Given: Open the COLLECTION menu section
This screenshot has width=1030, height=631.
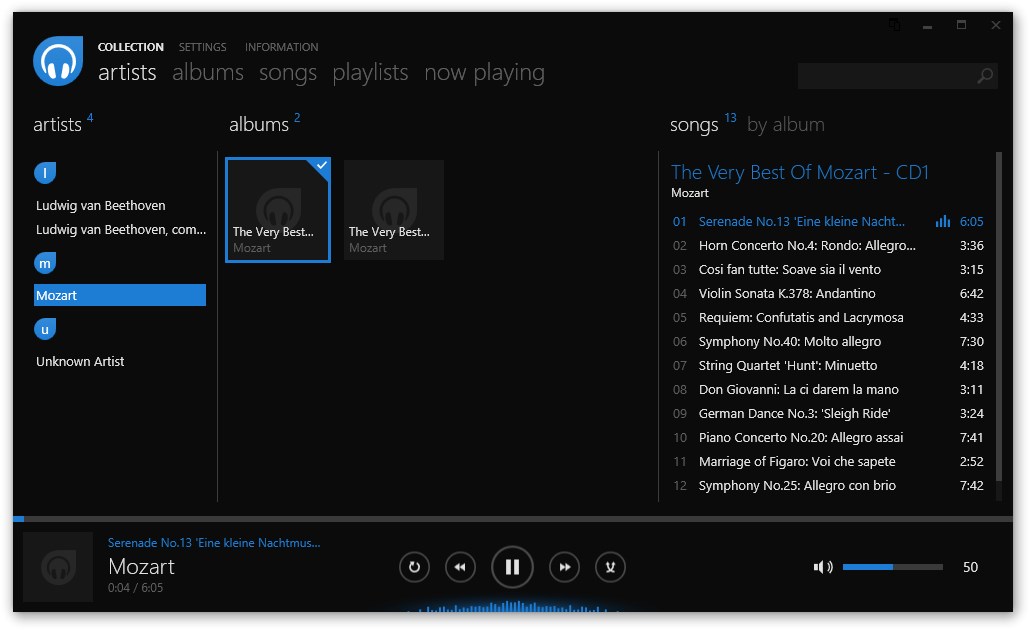Looking at the screenshot, I should [131, 47].
